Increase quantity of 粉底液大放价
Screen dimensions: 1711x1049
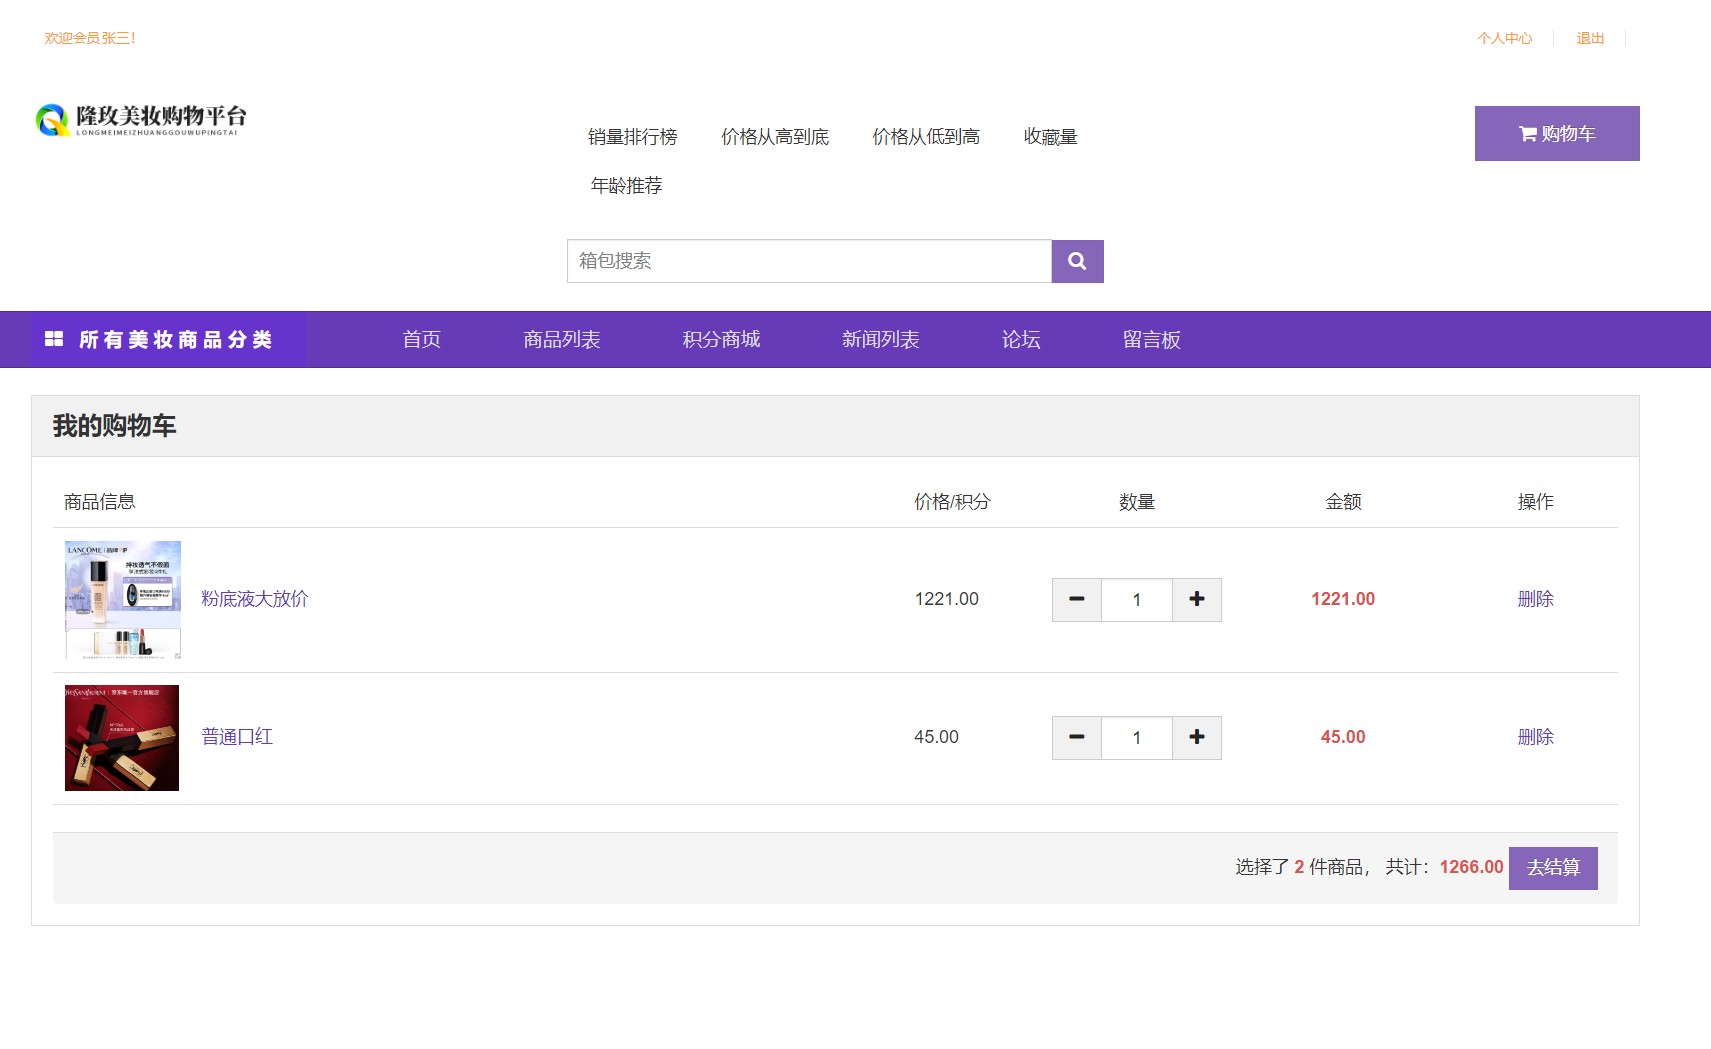tap(1196, 600)
